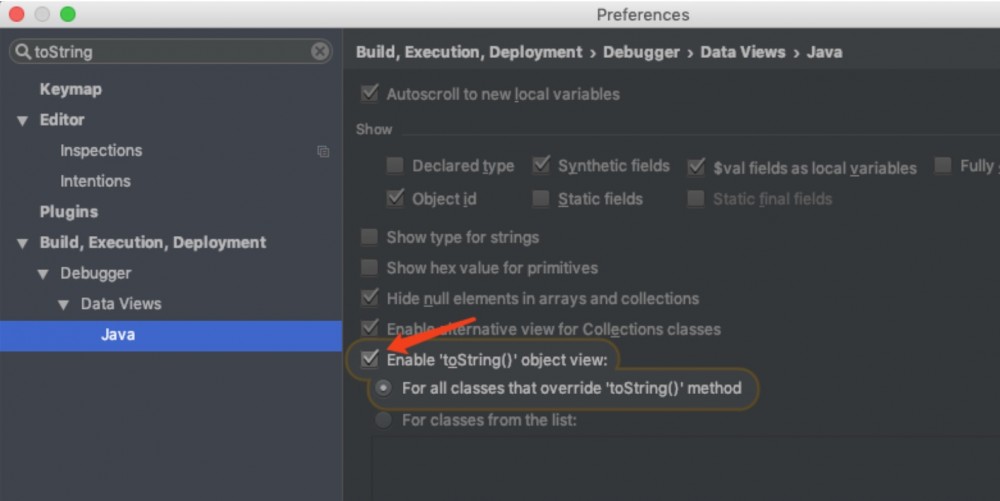Click the copy icon beside Inspections
The width and height of the screenshot is (1000, 501).
[323, 151]
